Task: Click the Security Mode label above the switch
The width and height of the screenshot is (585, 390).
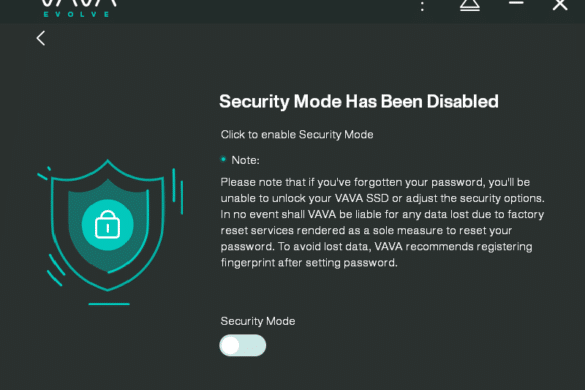Action: pos(258,321)
